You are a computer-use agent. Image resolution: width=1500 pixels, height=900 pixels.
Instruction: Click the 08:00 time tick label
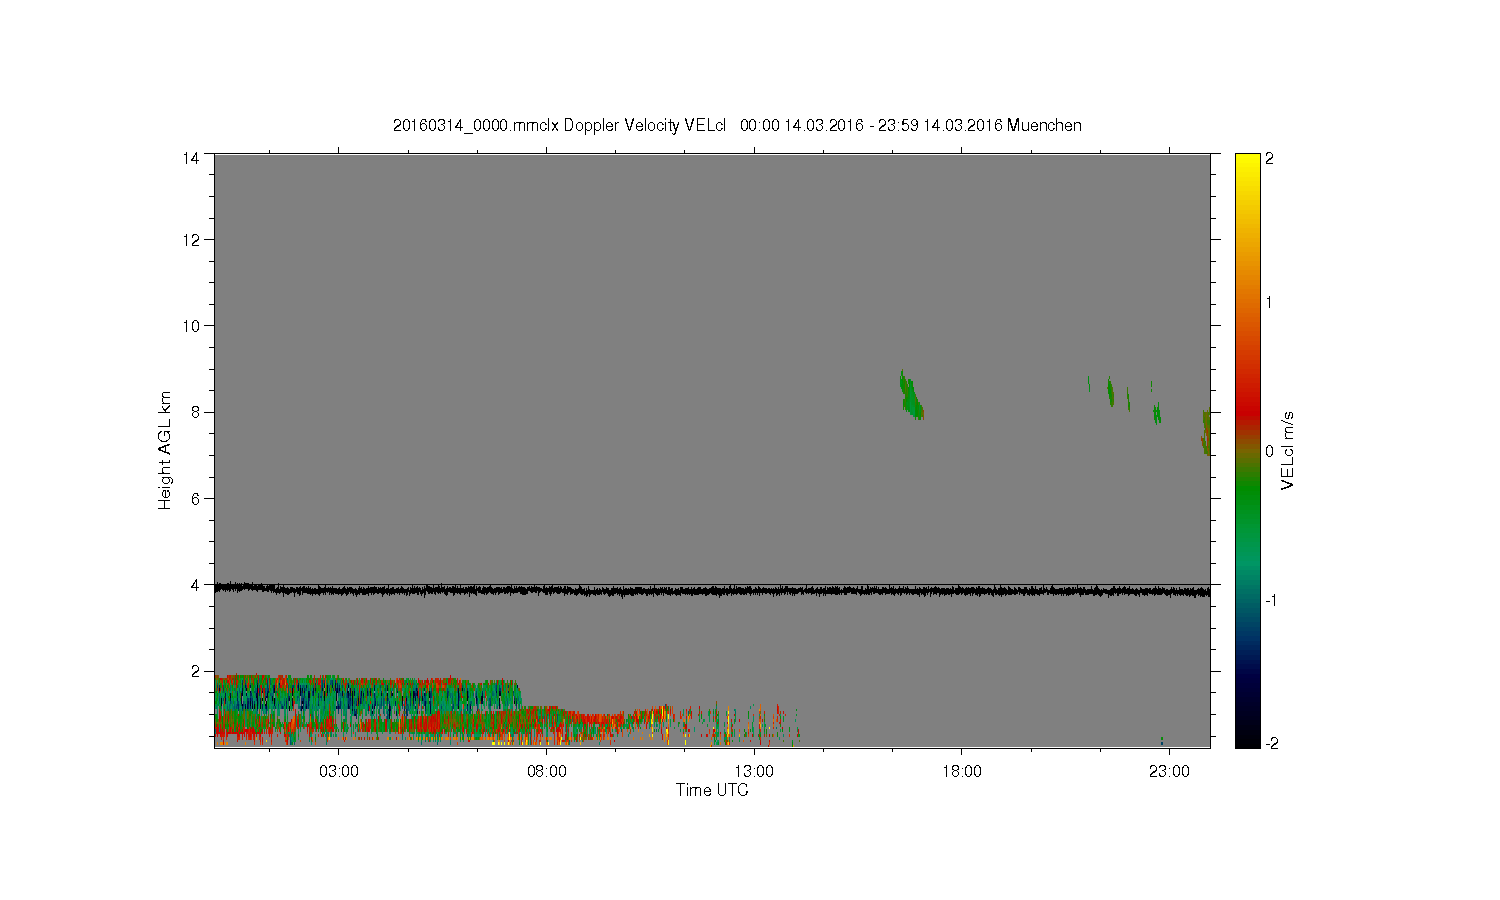coord(547,771)
